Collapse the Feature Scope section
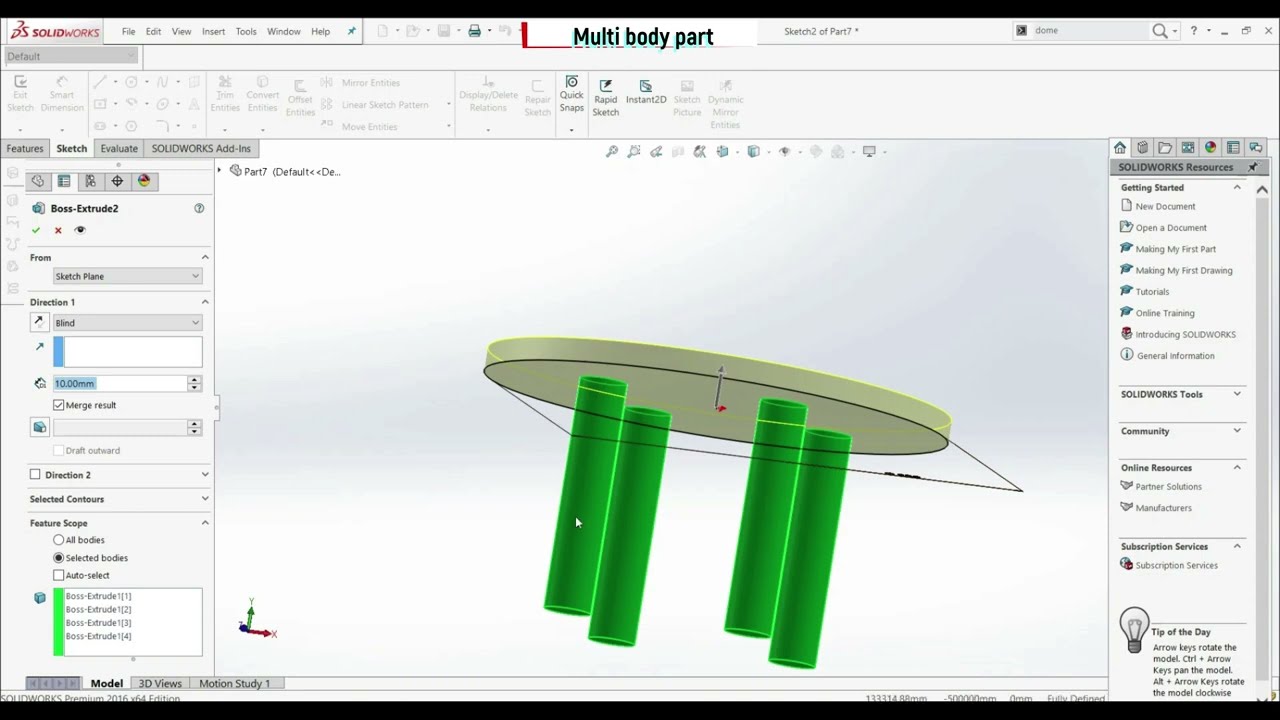 pyautogui.click(x=205, y=523)
